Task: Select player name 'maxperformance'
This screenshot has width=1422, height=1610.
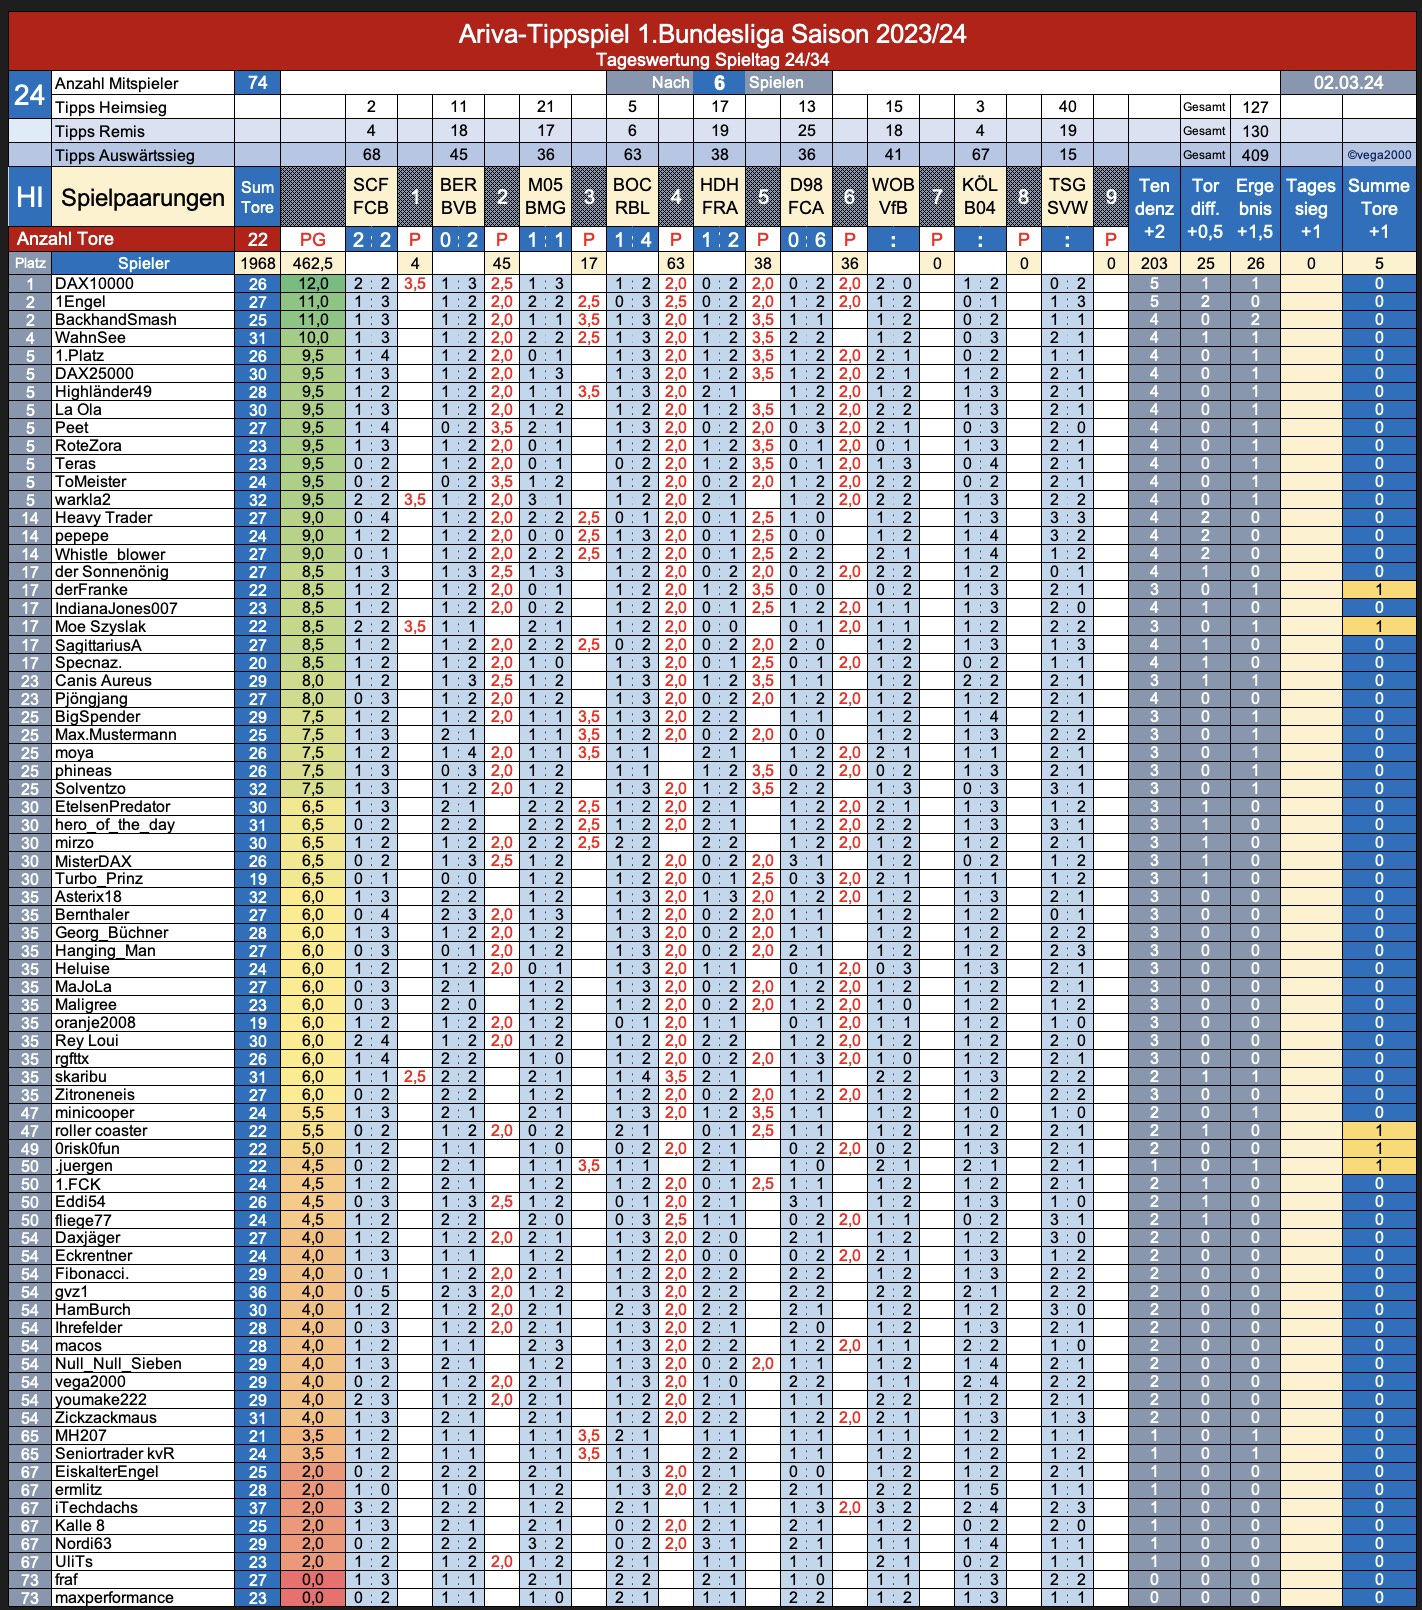Action: (x=114, y=1597)
